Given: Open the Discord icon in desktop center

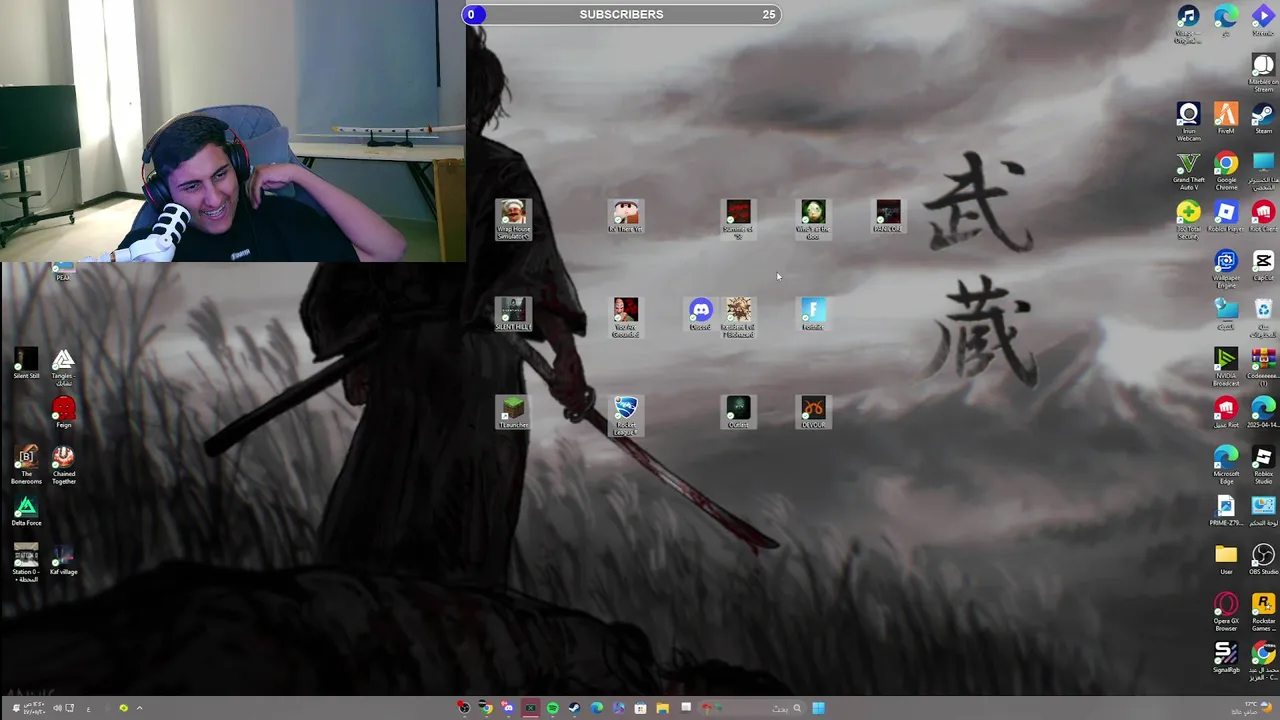Looking at the screenshot, I should coord(700,314).
